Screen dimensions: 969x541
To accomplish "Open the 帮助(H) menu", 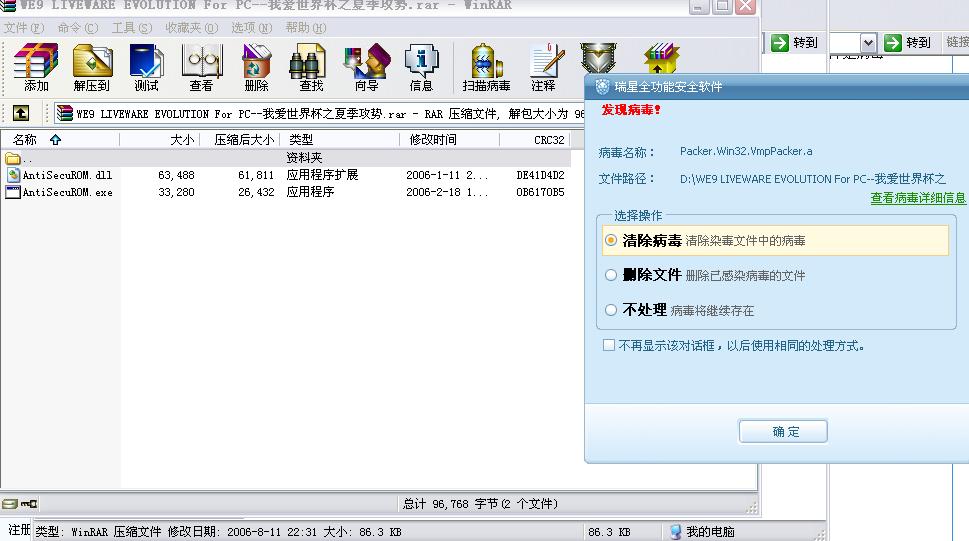I will [x=306, y=28].
